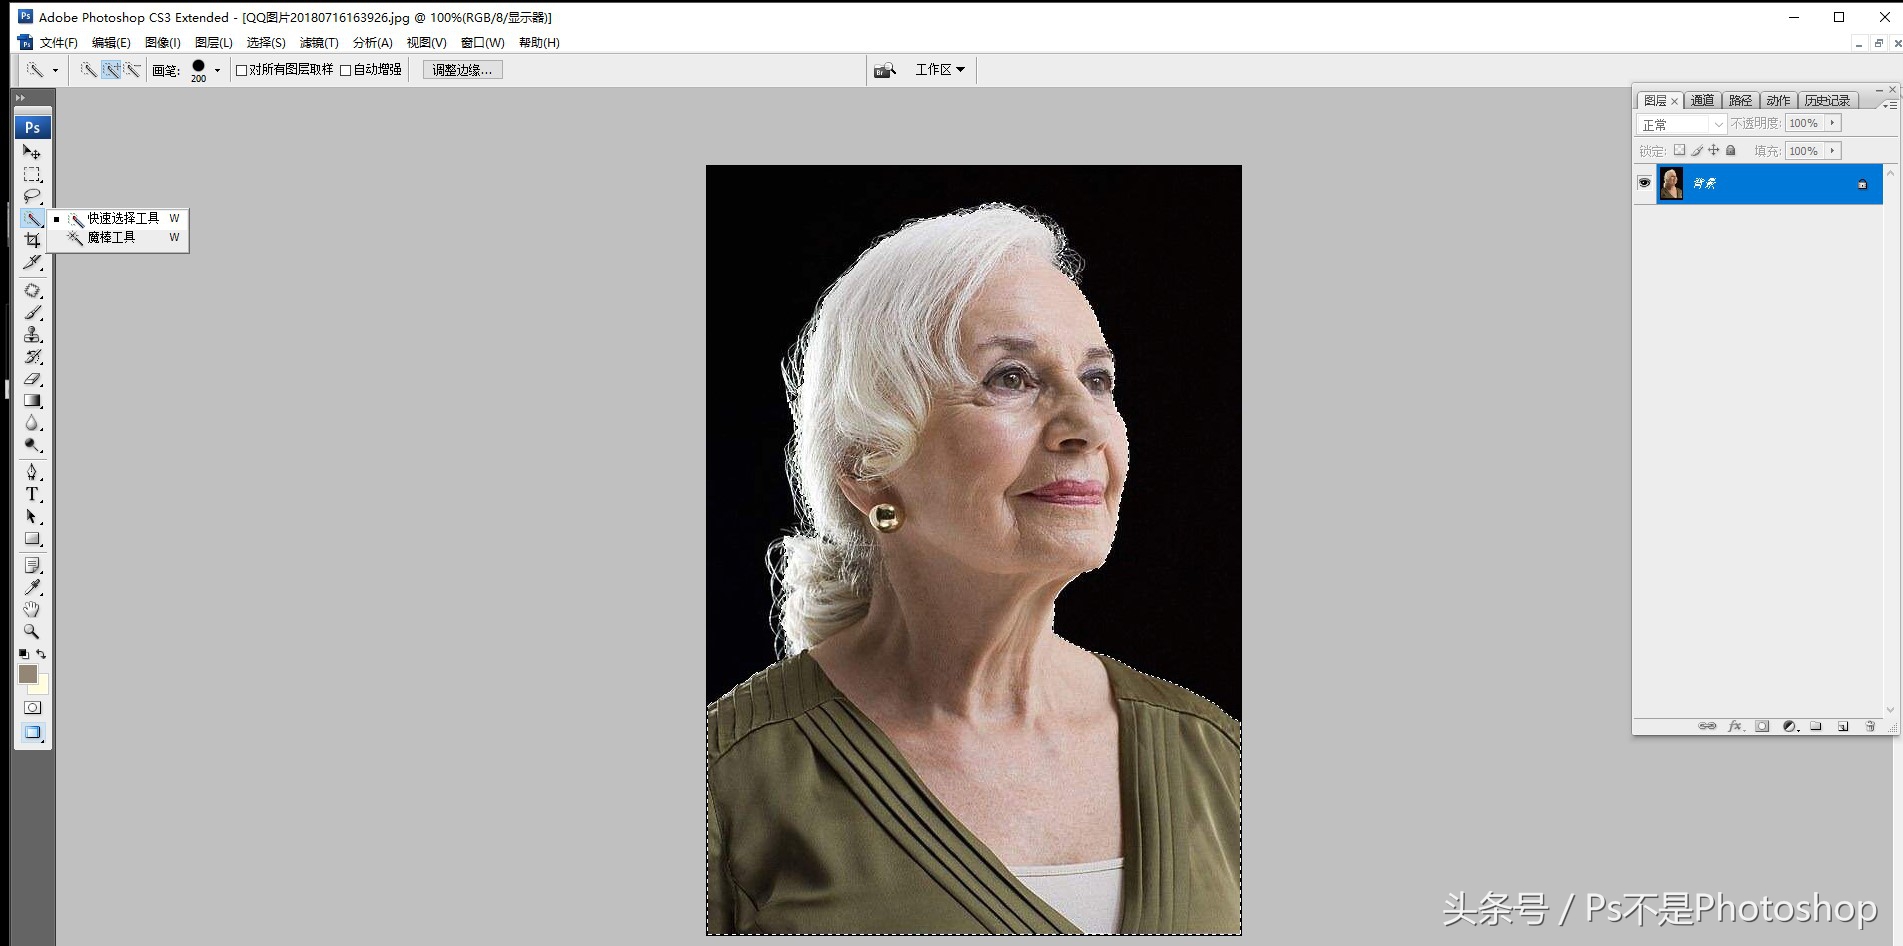
Task: Choose Subtract from Selection mode
Action: pos(132,70)
